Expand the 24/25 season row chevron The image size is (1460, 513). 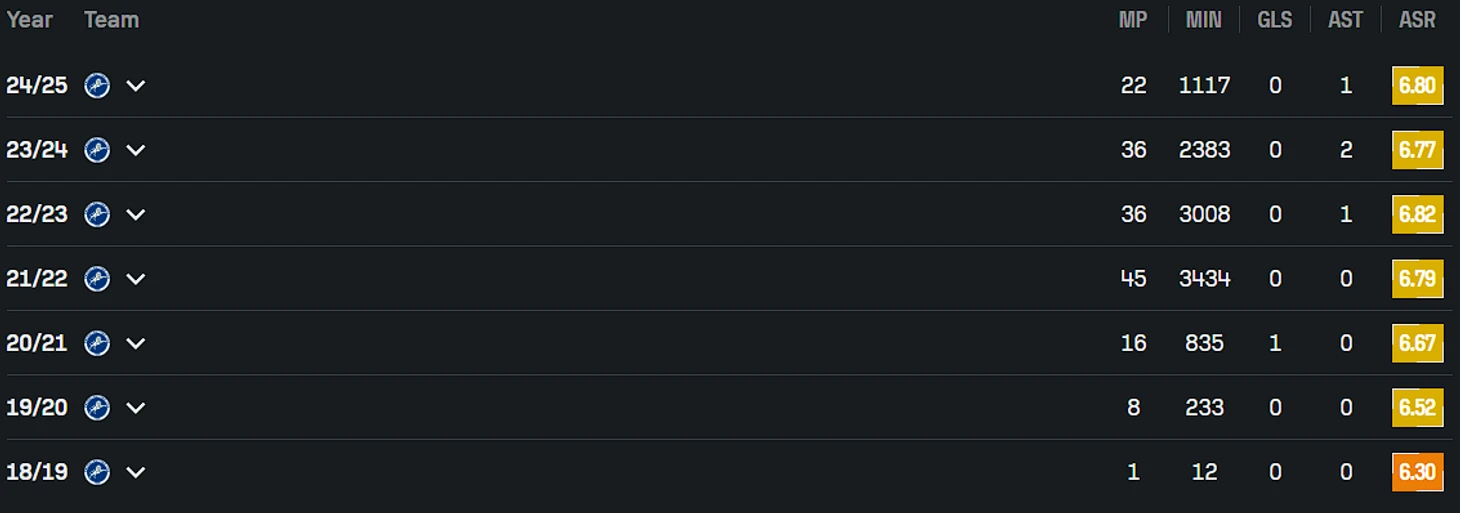click(136, 86)
